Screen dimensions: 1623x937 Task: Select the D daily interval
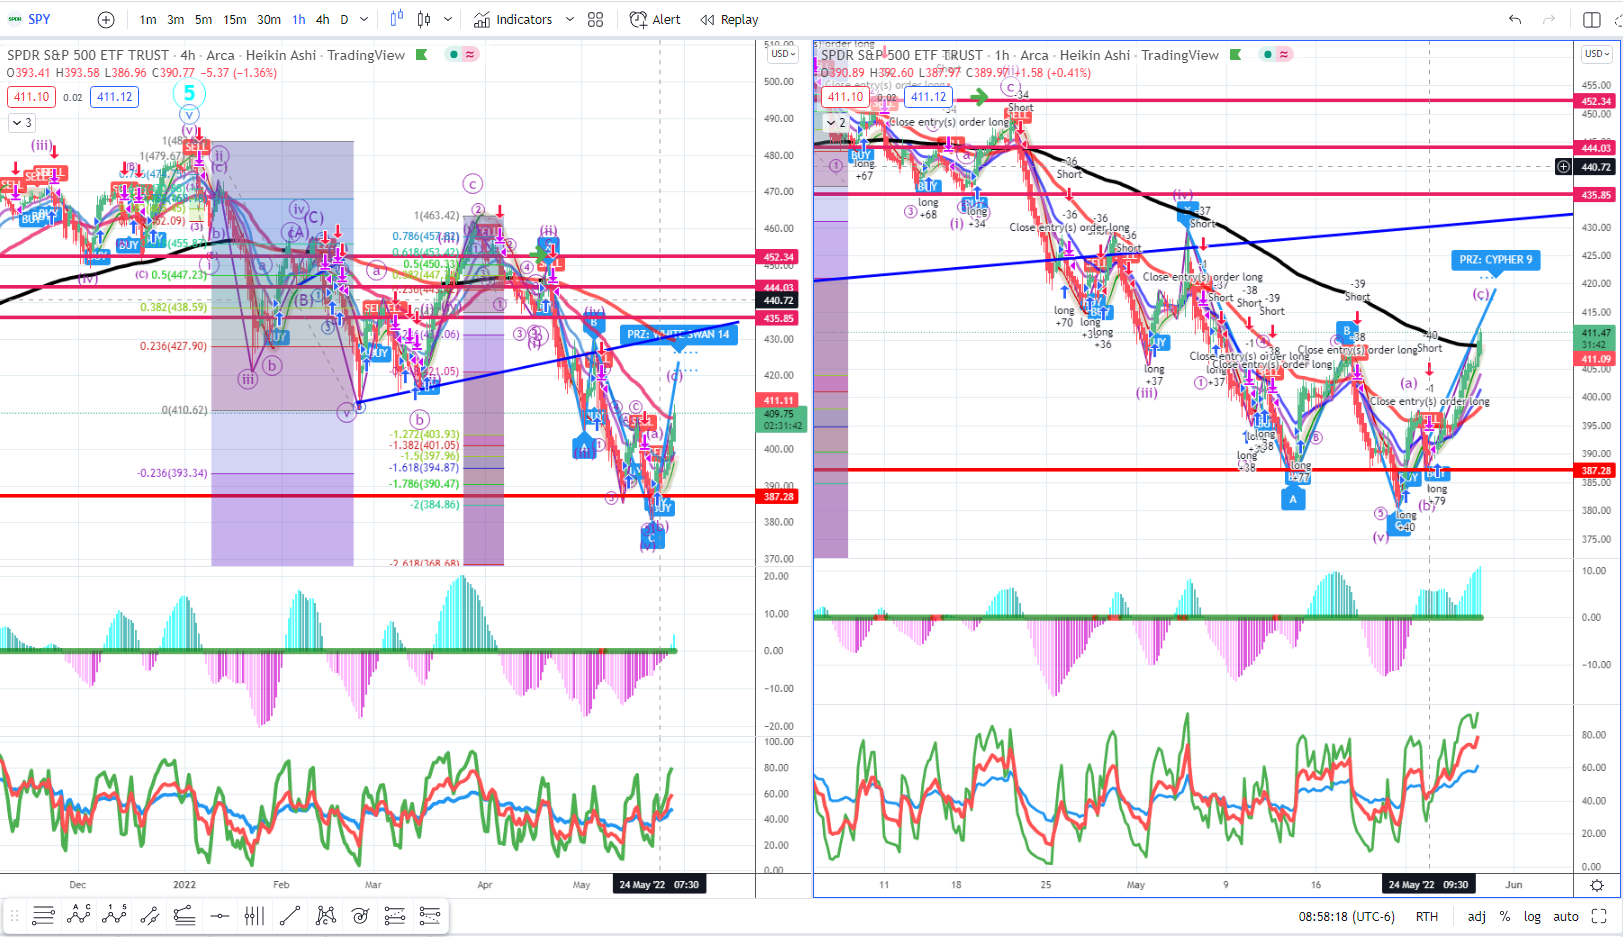click(345, 19)
